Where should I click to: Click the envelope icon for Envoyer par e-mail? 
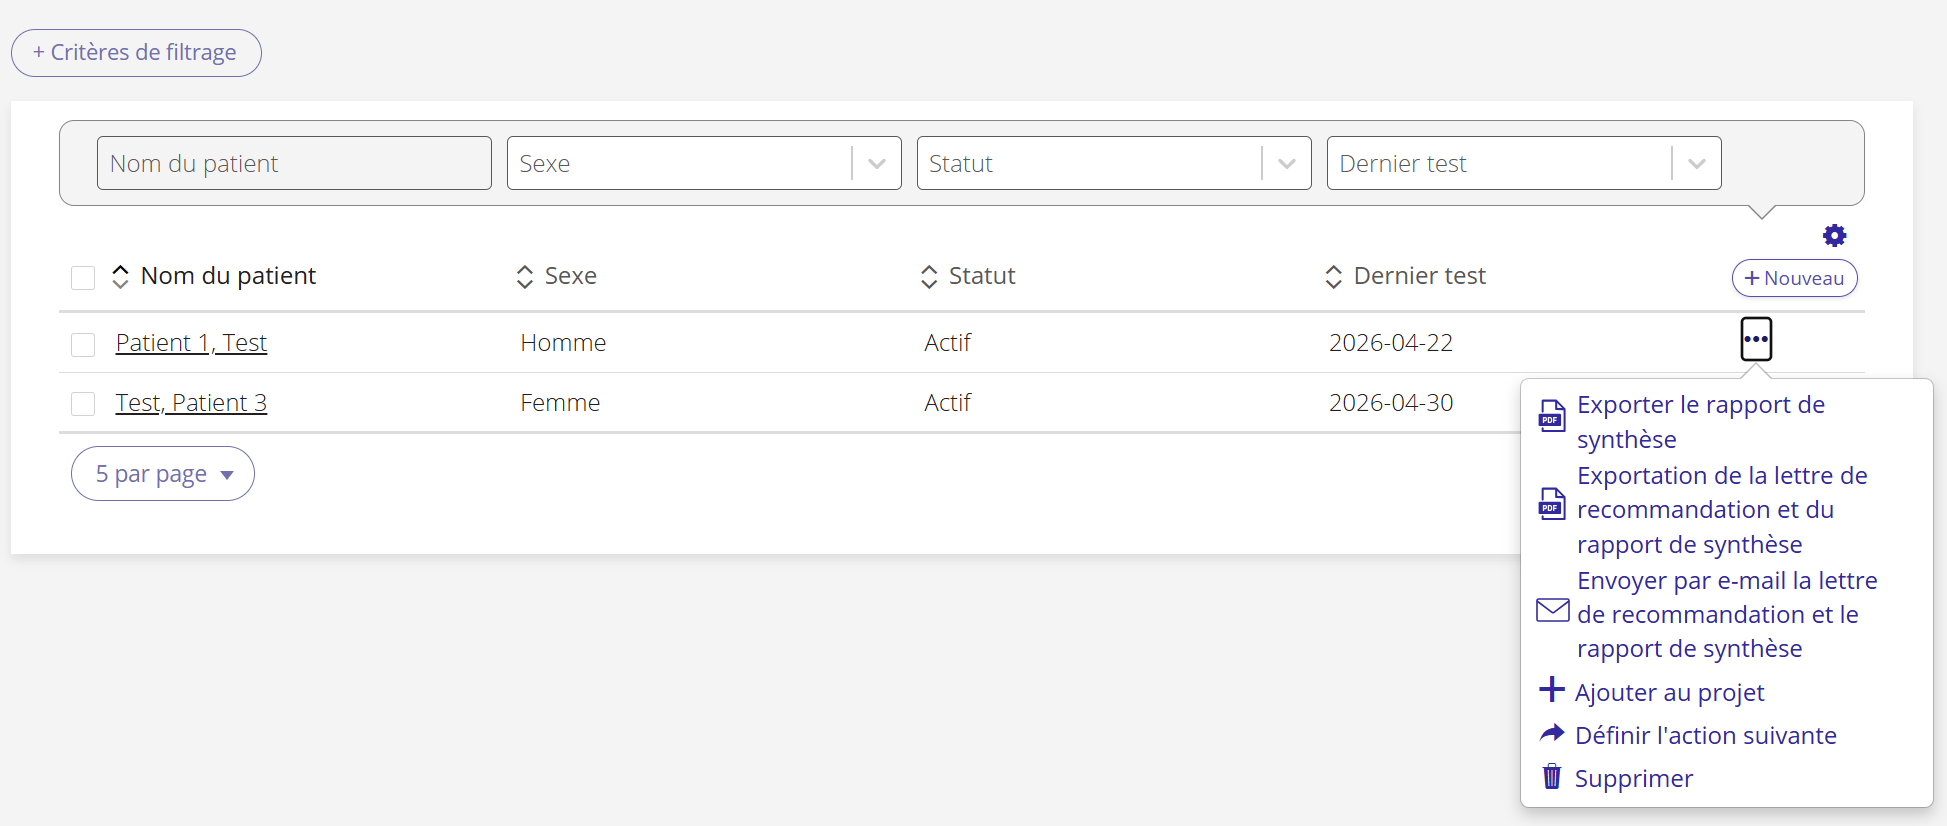point(1552,610)
